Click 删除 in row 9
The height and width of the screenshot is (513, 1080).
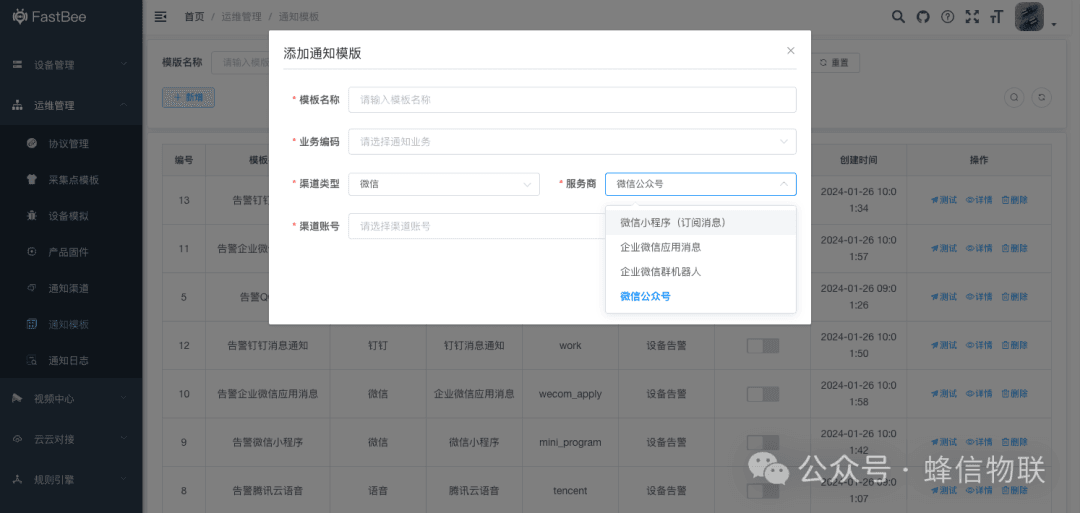[1015, 442]
